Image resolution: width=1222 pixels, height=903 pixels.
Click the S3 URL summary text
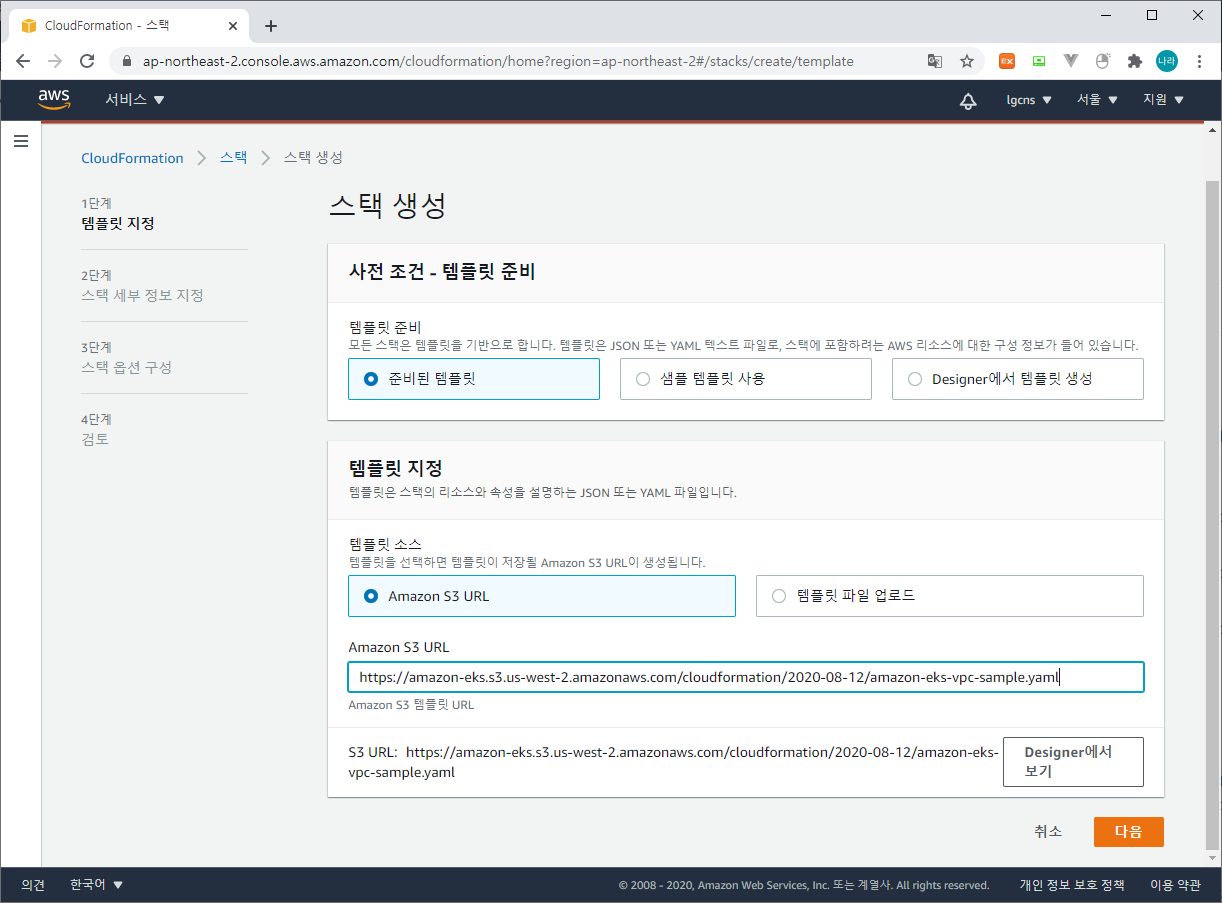point(673,762)
